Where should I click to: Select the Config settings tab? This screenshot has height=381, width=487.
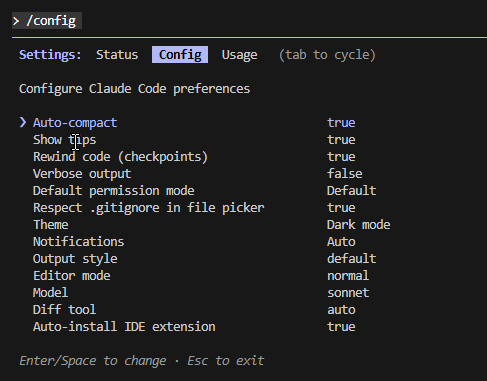(x=180, y=55)
